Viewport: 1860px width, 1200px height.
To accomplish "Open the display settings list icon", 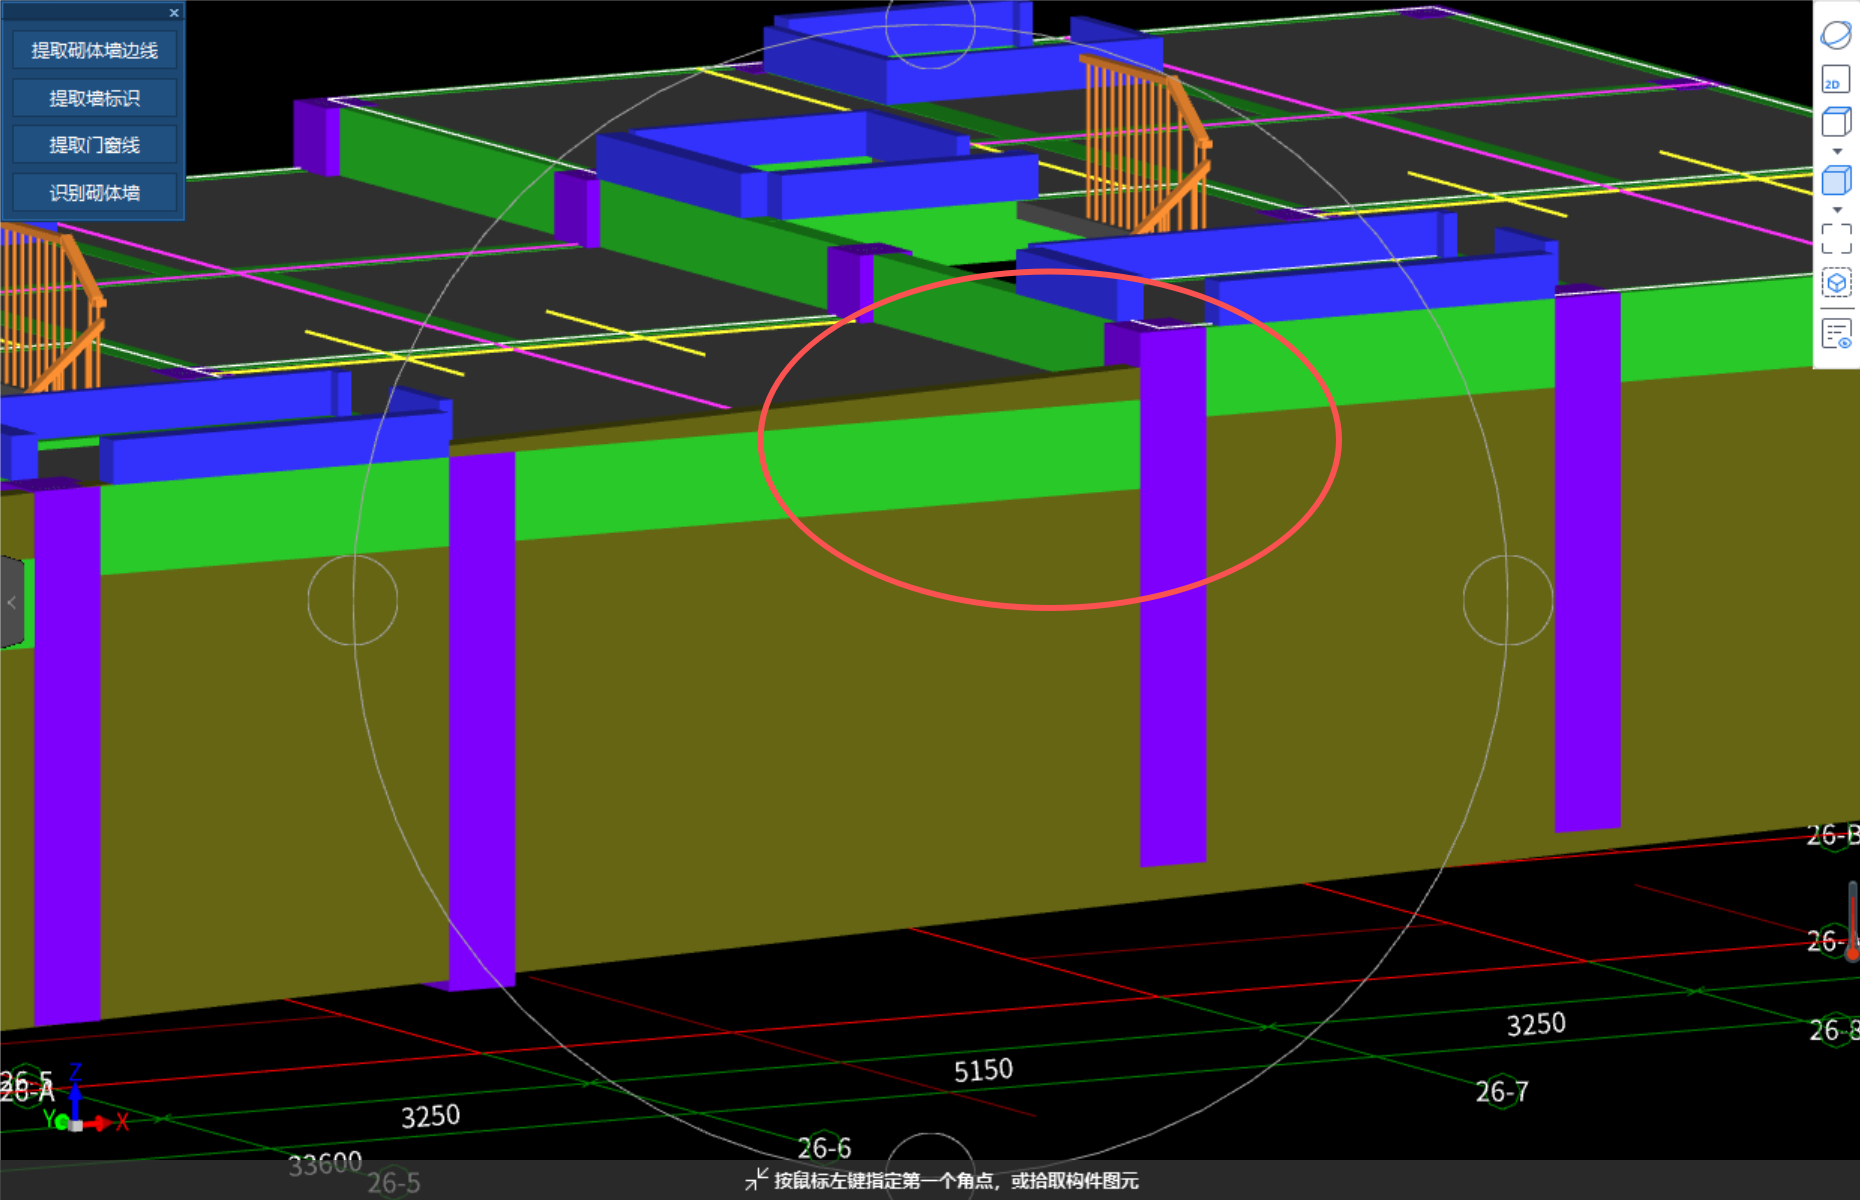I will click(x=1836, y=333).
